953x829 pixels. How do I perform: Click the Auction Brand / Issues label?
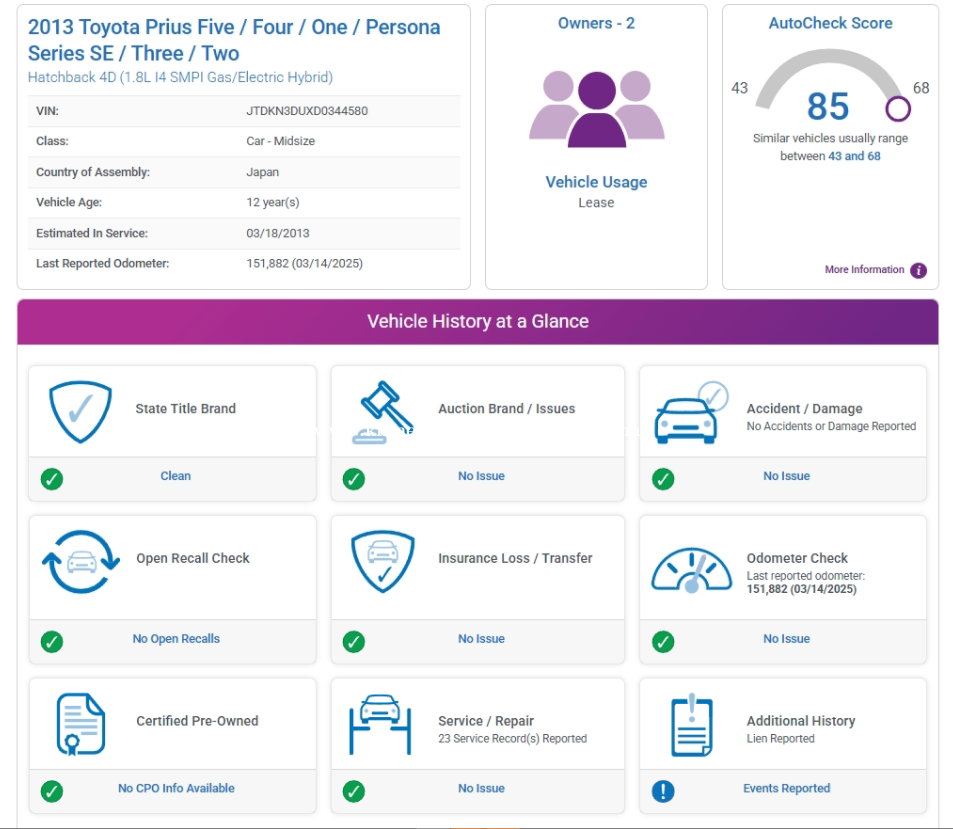click(x=506, y=408)
